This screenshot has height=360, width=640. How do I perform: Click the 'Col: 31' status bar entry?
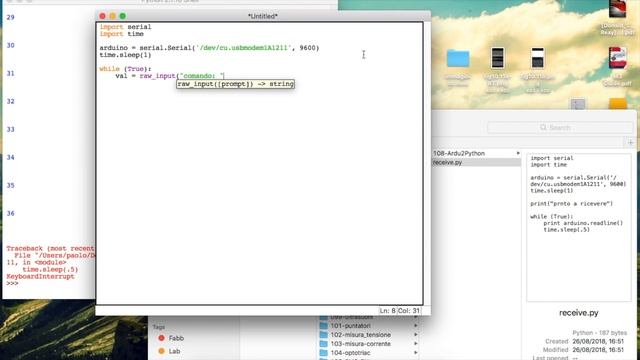pos(409,311)
